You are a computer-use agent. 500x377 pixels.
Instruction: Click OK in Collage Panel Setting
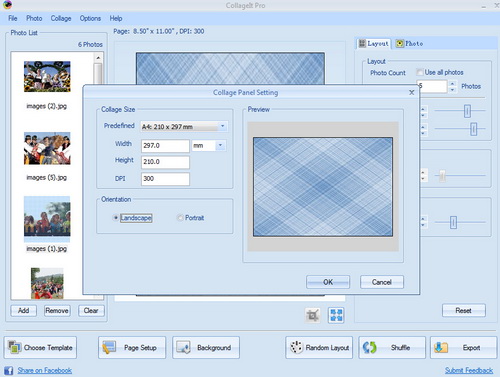[x=328, y=282]
